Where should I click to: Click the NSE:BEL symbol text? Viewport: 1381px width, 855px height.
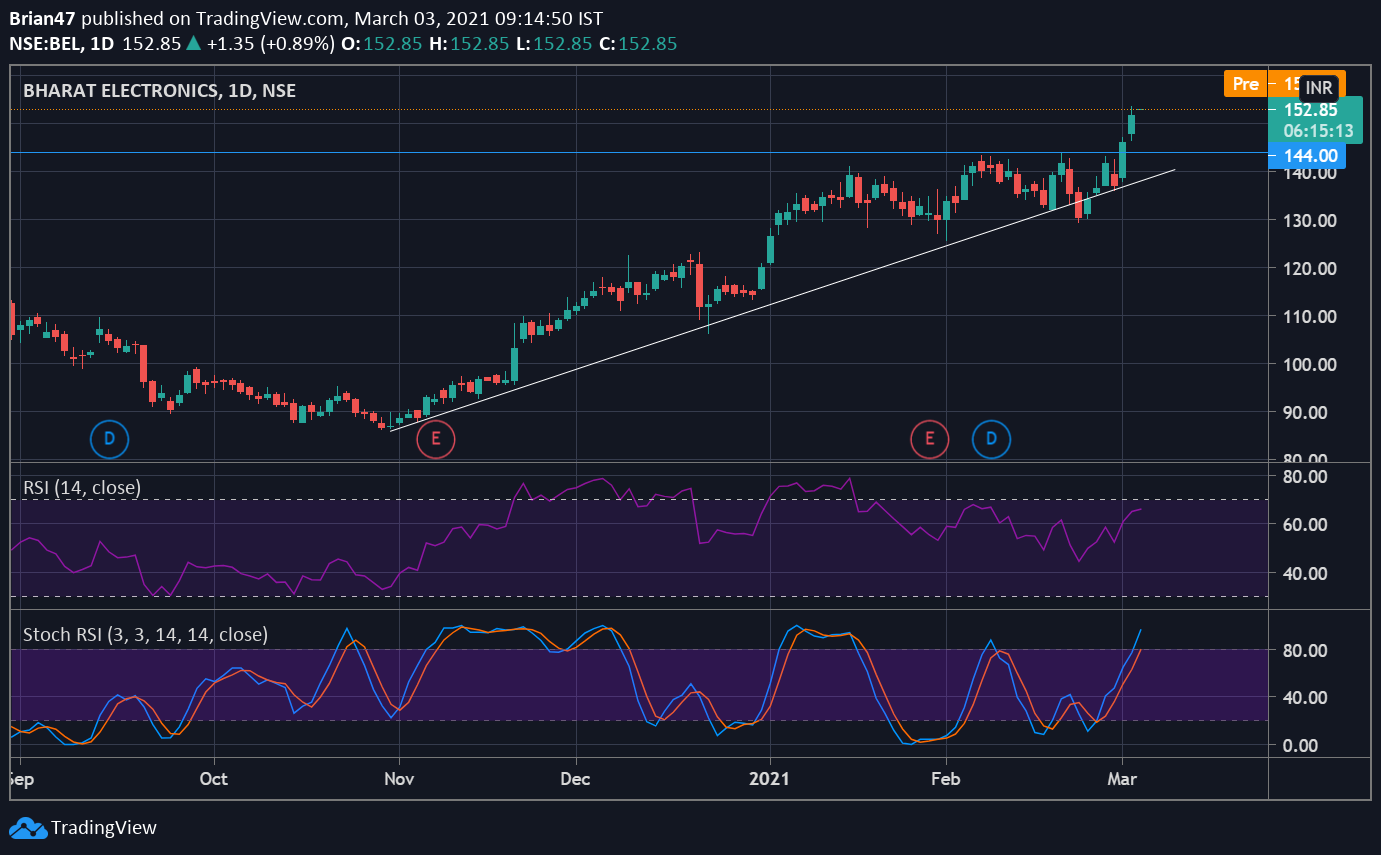pyautogui.click(x=47, y=44)
